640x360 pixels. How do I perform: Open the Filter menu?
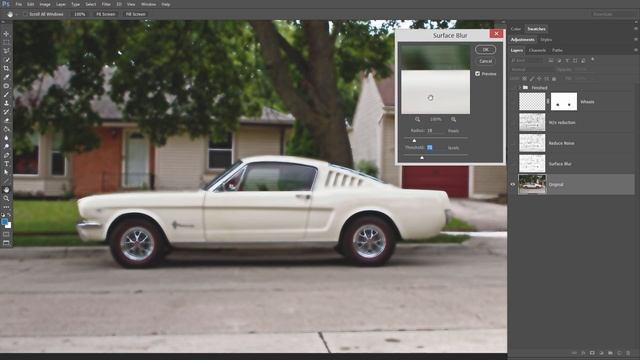(x=106, y=4)
